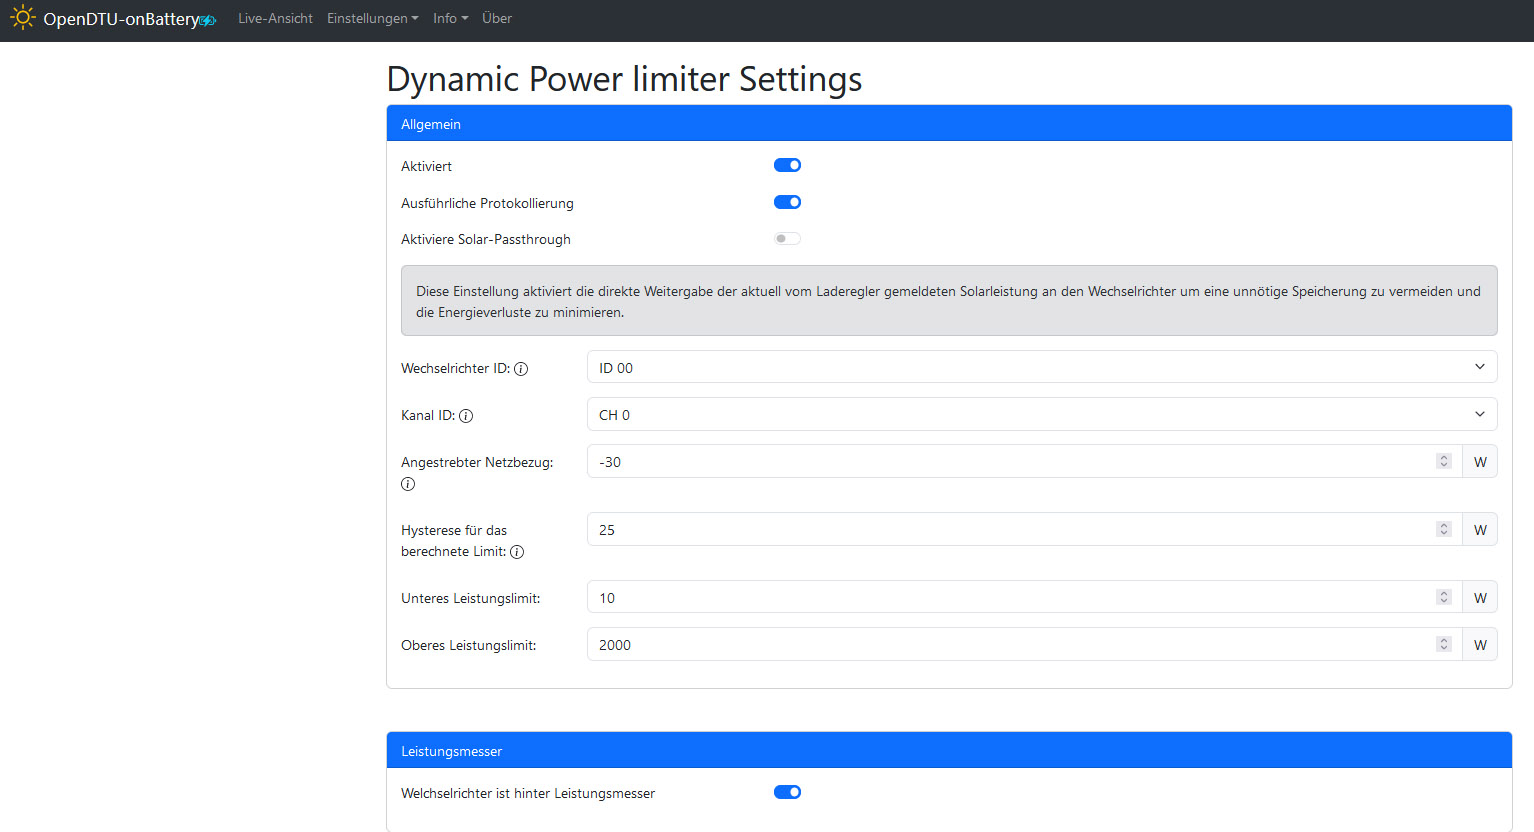This screenshot has width=1534, height=832.
Task: Click info icon under Angestrebter Netzbezug
Action: click(408, 484)
